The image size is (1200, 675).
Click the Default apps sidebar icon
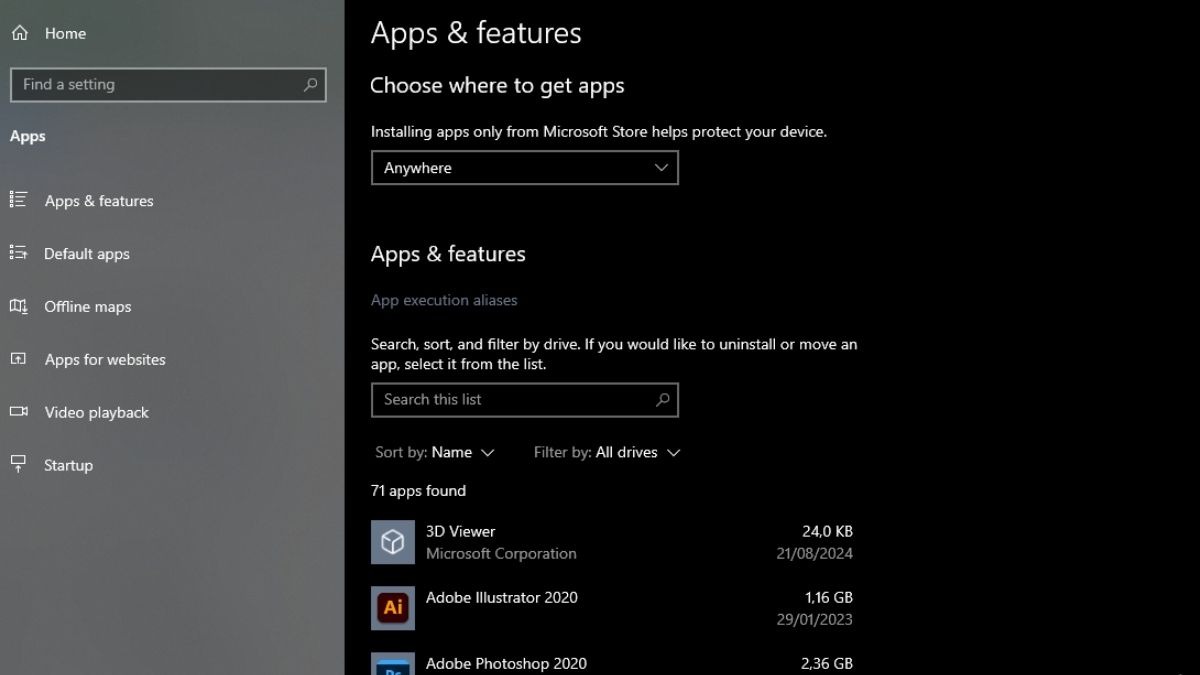pos(18,253)
